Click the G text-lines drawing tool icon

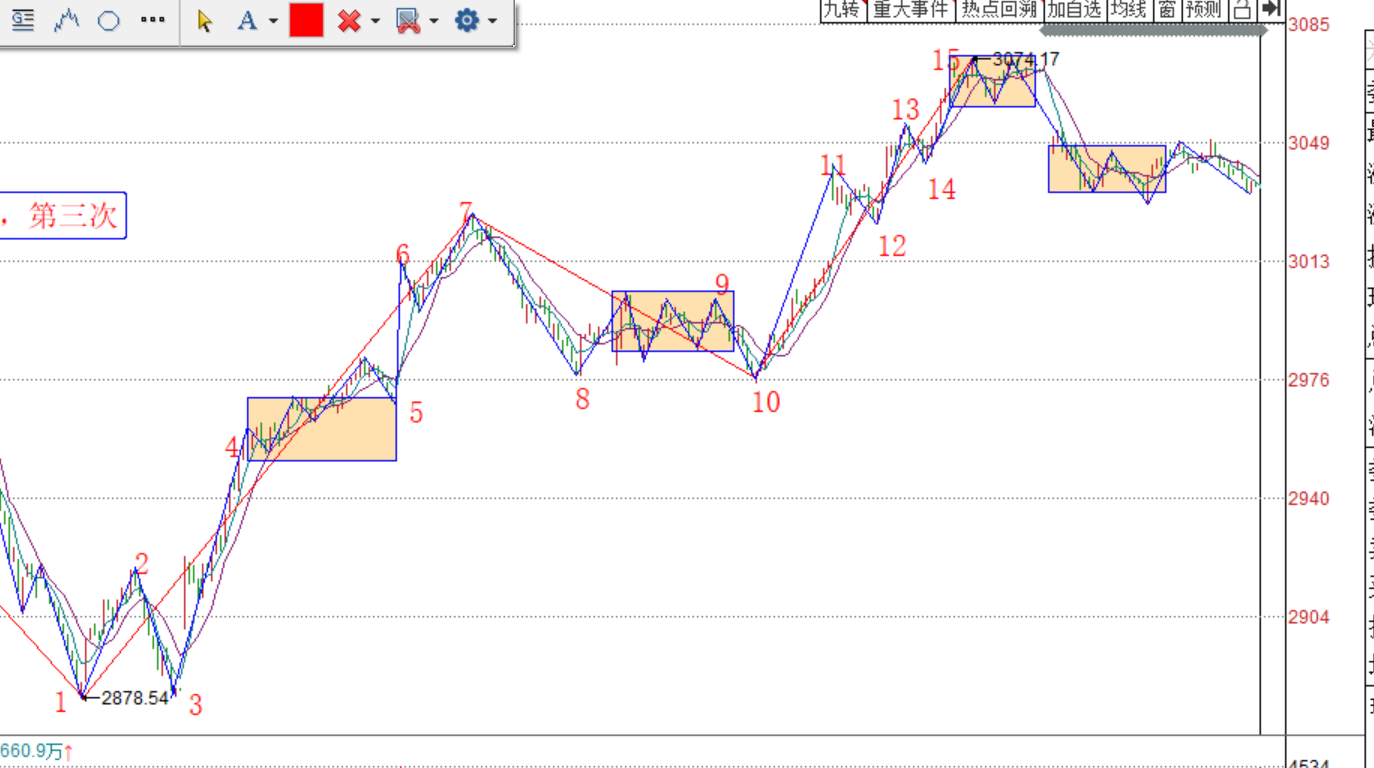pyautogui.click(x=22, y=20)
